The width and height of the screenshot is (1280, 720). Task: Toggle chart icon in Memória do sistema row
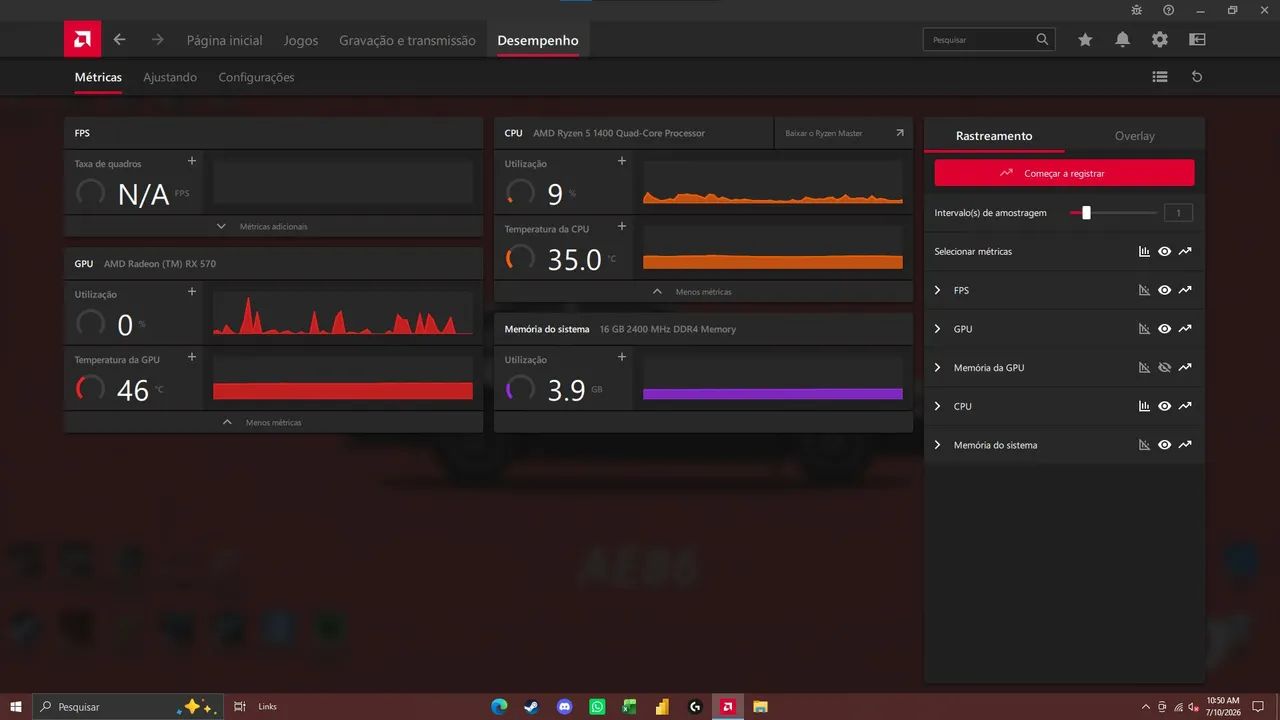tap(1144, 445)
